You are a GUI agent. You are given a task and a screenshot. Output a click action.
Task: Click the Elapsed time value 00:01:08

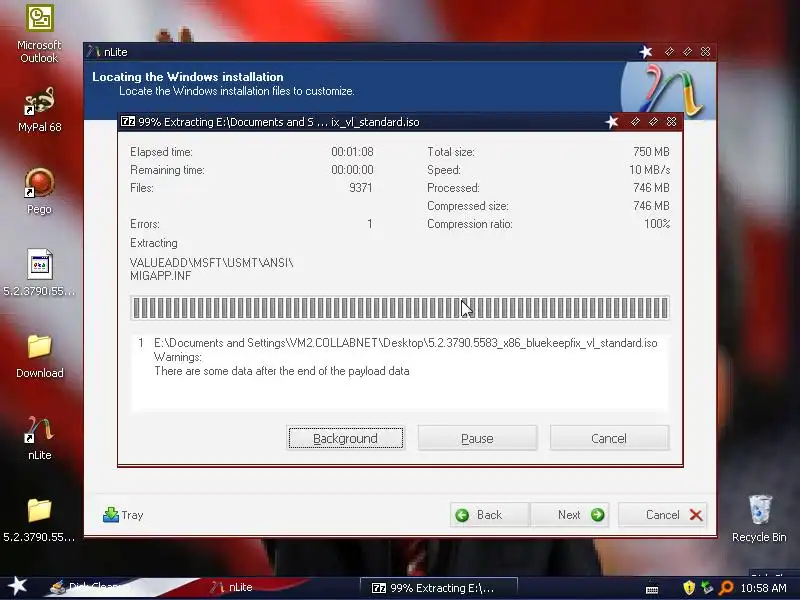(x=352, y=152)
